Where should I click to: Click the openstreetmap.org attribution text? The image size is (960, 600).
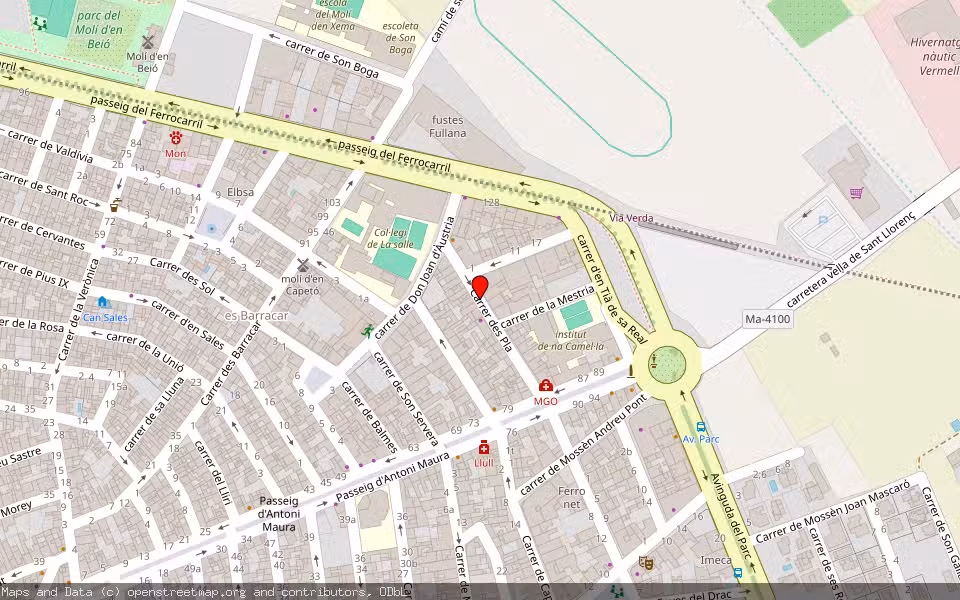click(x=185, y=592)
